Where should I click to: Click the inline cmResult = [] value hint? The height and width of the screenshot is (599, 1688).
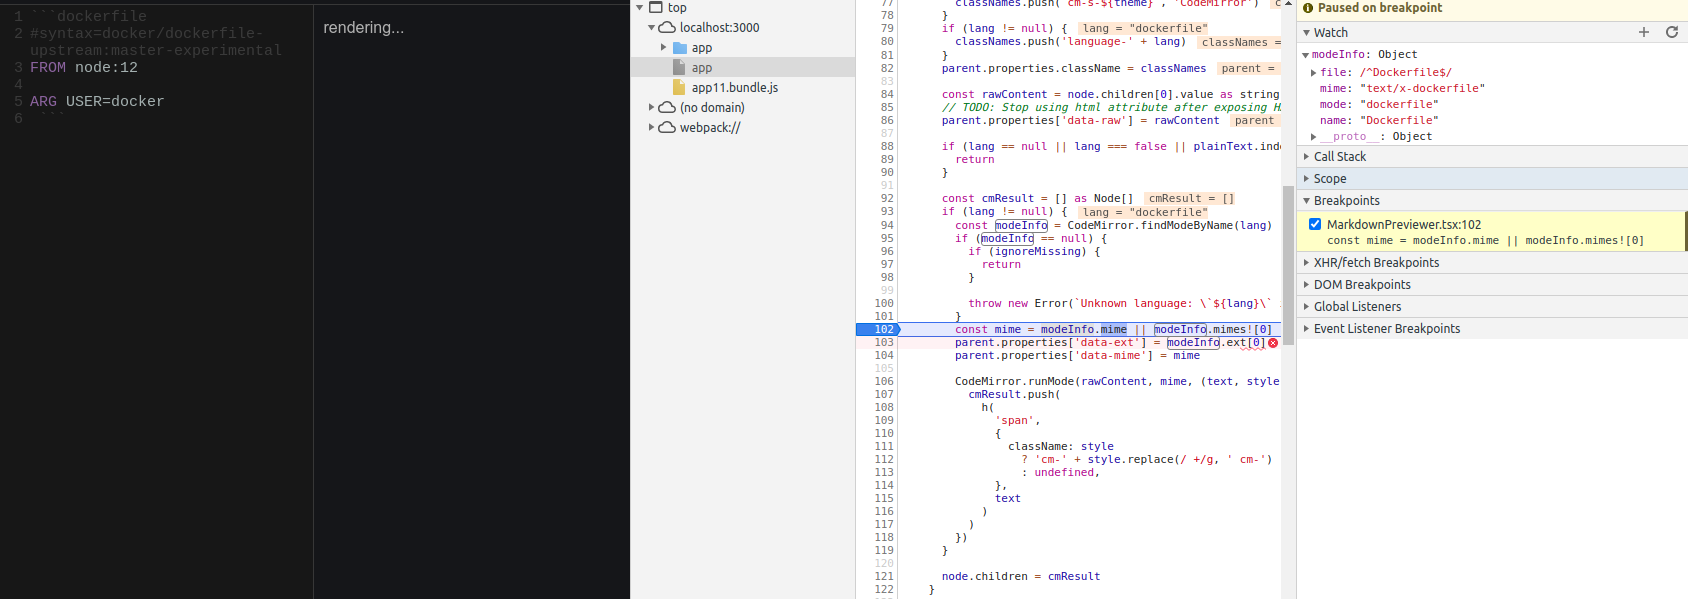pyautogui.click(x=1191, y=199)
